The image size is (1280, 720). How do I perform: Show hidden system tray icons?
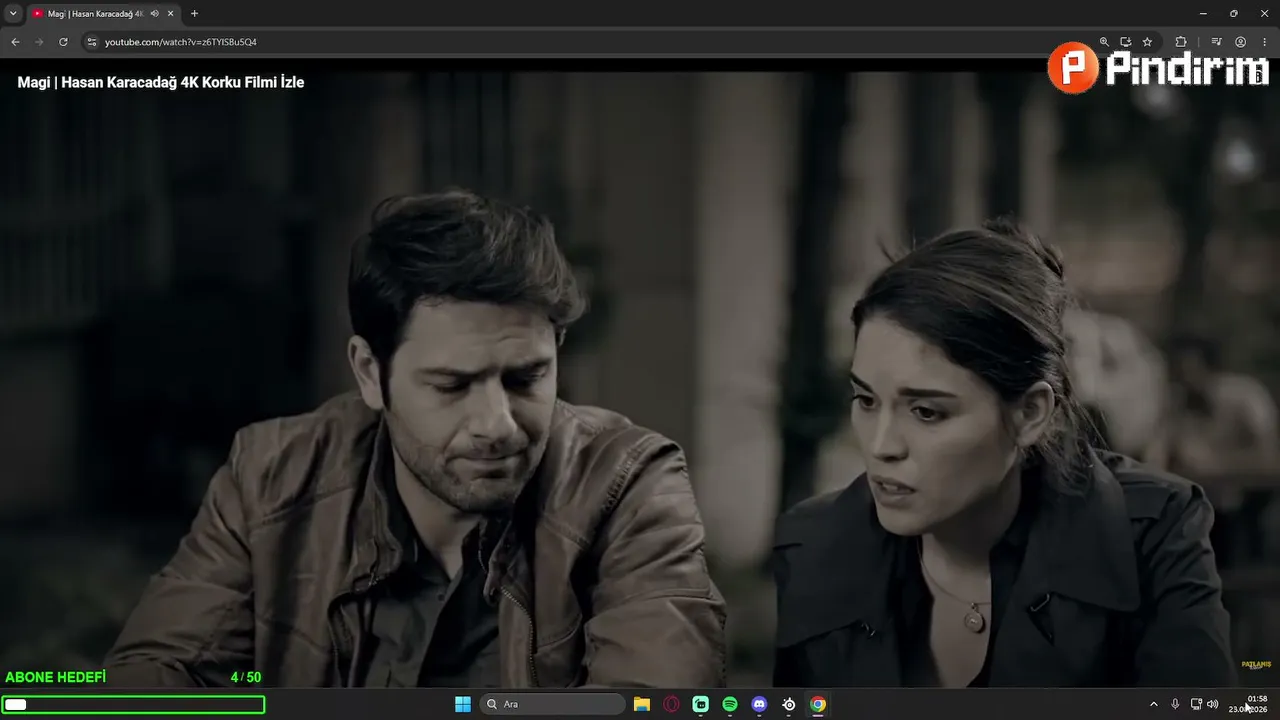tap(1153, 704)
